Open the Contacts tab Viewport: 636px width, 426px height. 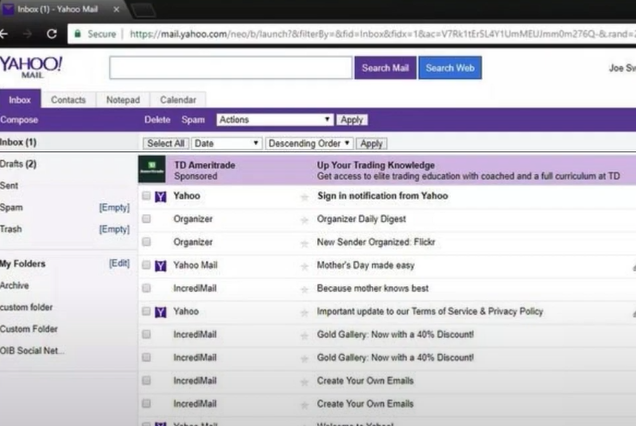68,100
